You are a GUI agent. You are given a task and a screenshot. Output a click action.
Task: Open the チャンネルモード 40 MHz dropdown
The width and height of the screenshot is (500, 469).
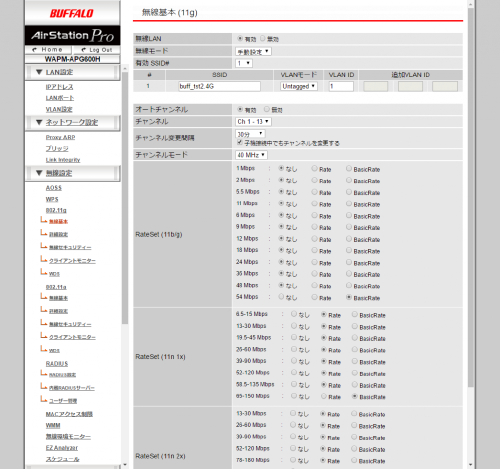click(x=251, y=155)
